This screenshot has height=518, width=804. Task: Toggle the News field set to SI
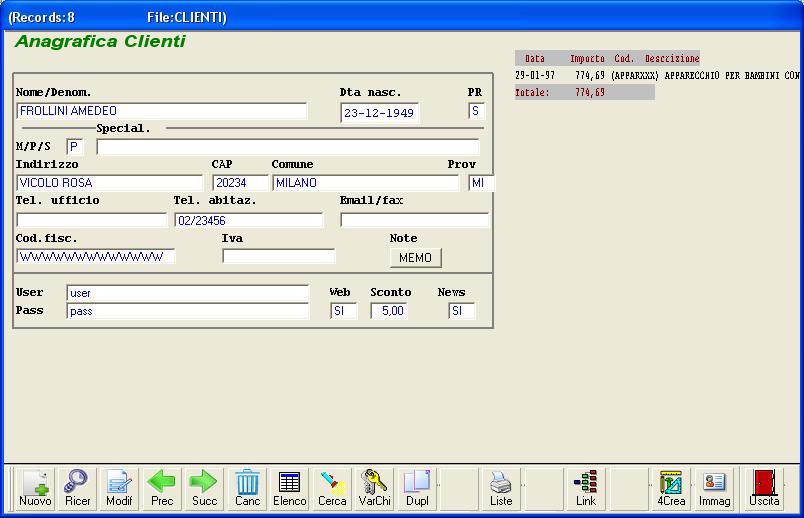click(x=461, y=311)
